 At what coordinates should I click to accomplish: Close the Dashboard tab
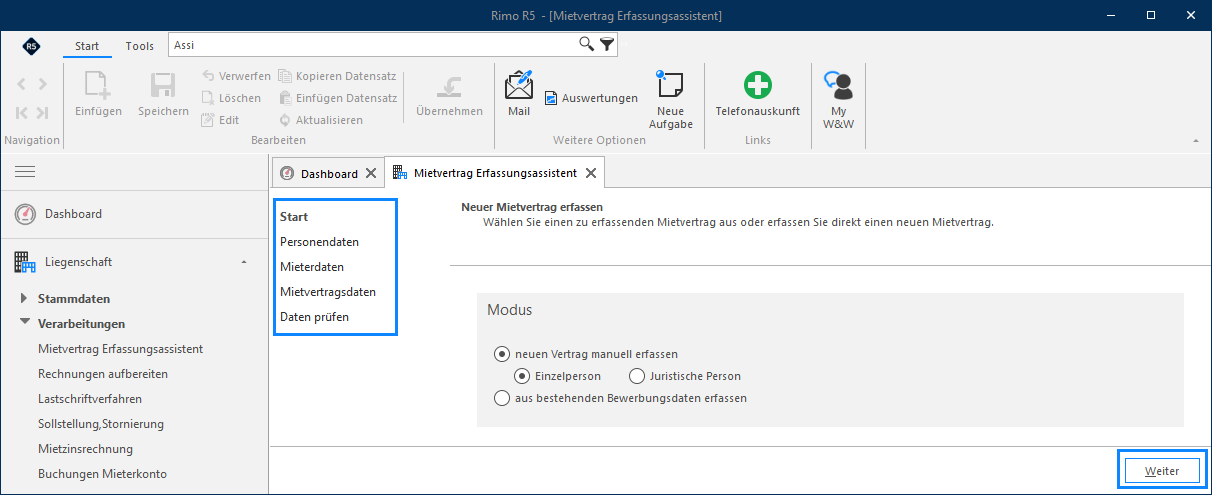[x=371, y=174]
